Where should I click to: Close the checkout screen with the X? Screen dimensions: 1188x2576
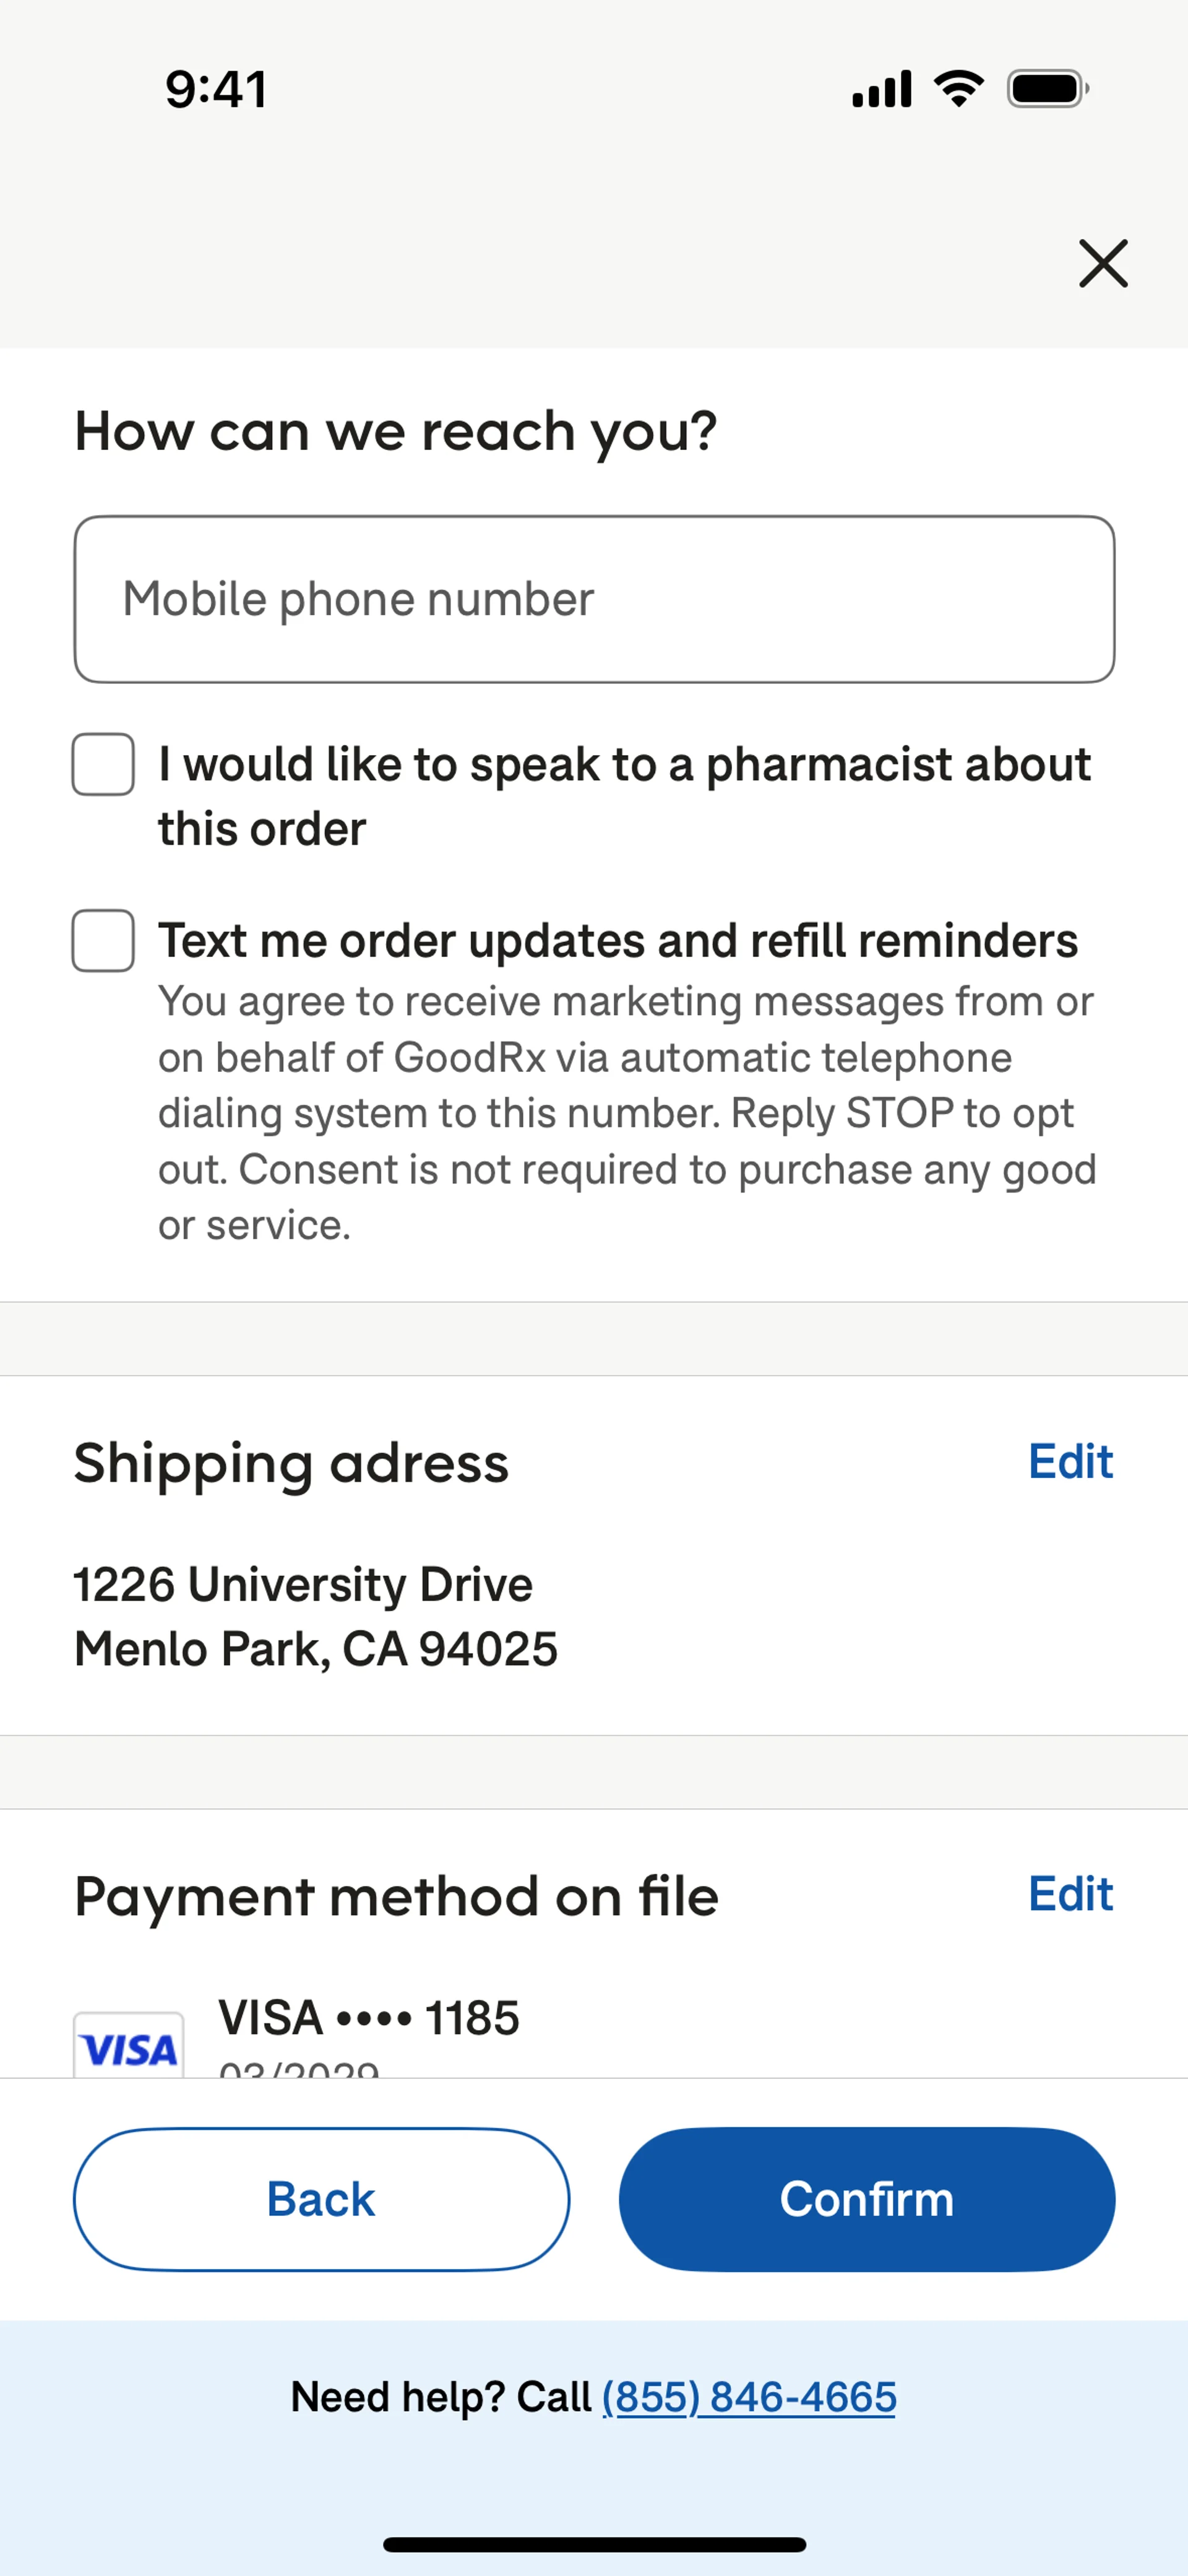tap(1103, 263)
